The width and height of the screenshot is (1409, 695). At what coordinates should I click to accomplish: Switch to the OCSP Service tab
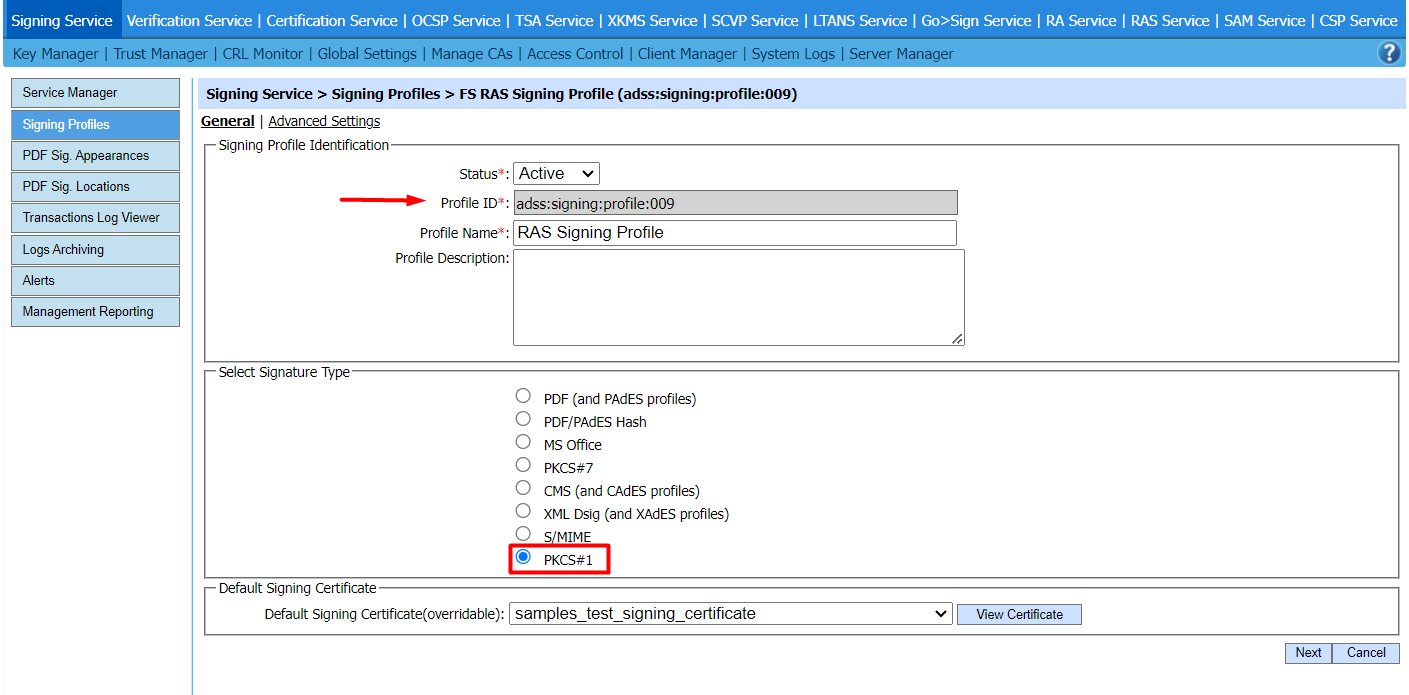click(456, 21)
